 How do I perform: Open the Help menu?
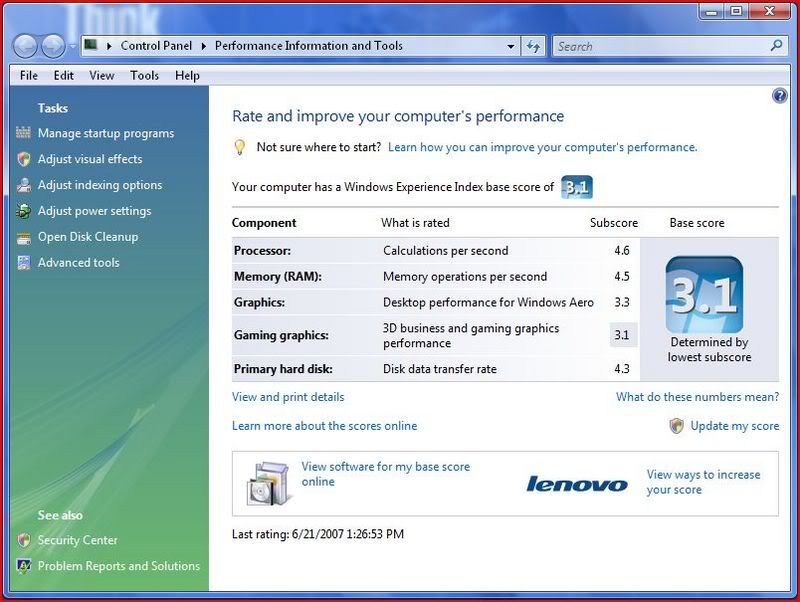(187, 76)
